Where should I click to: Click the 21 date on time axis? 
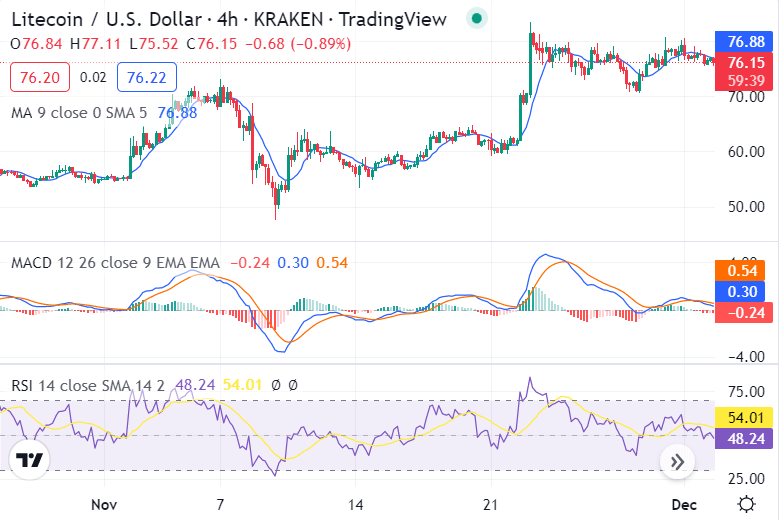(490, 503)
